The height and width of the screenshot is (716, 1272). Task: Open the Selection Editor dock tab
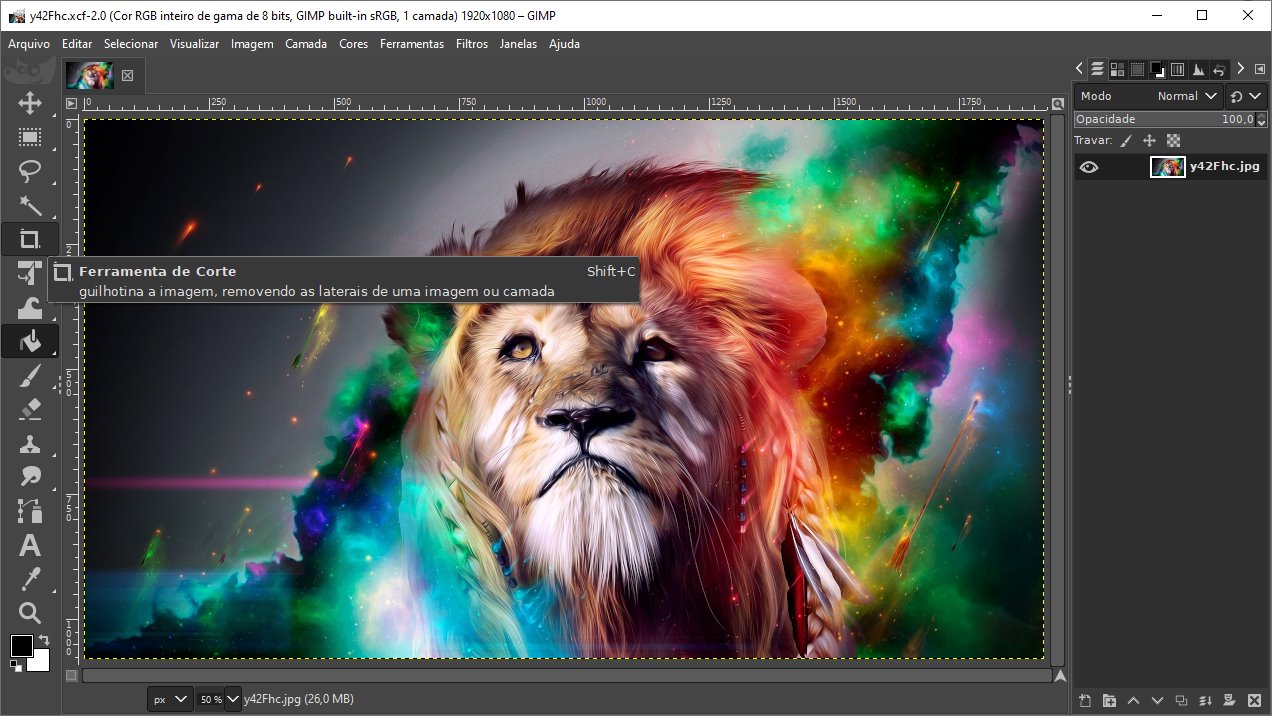(1137, 69)
